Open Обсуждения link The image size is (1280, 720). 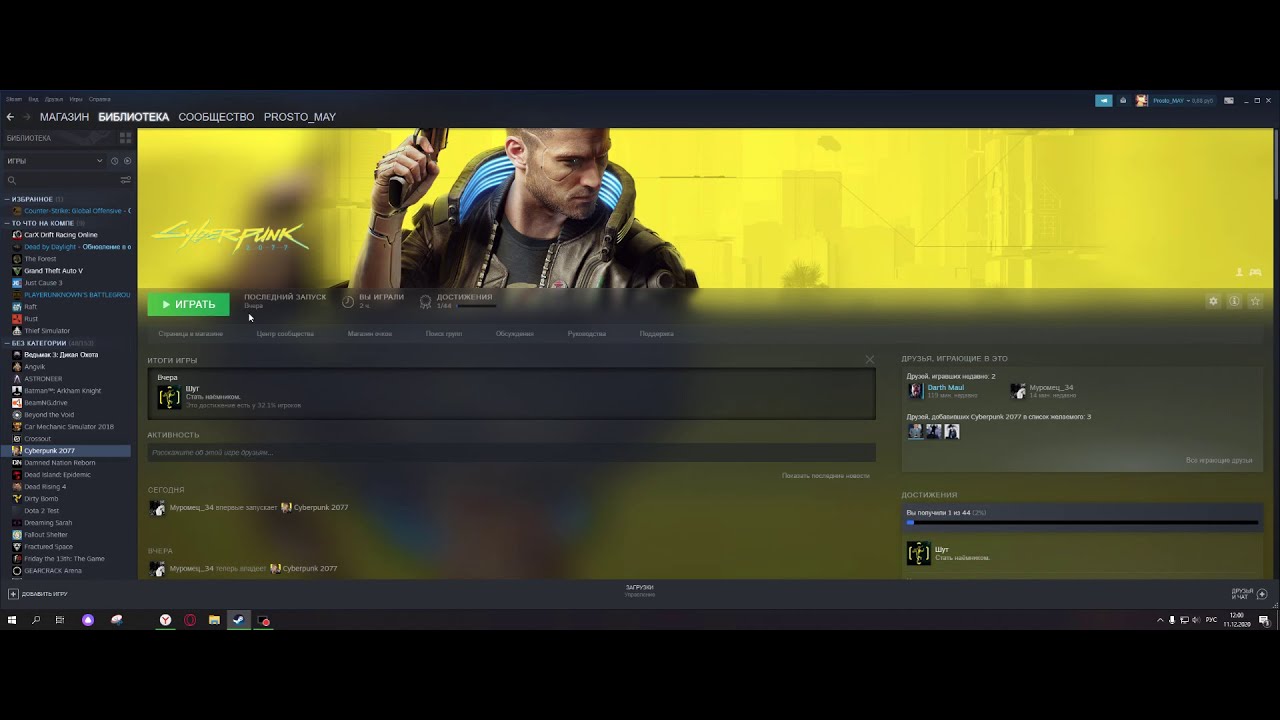click(x=514, y=334)
